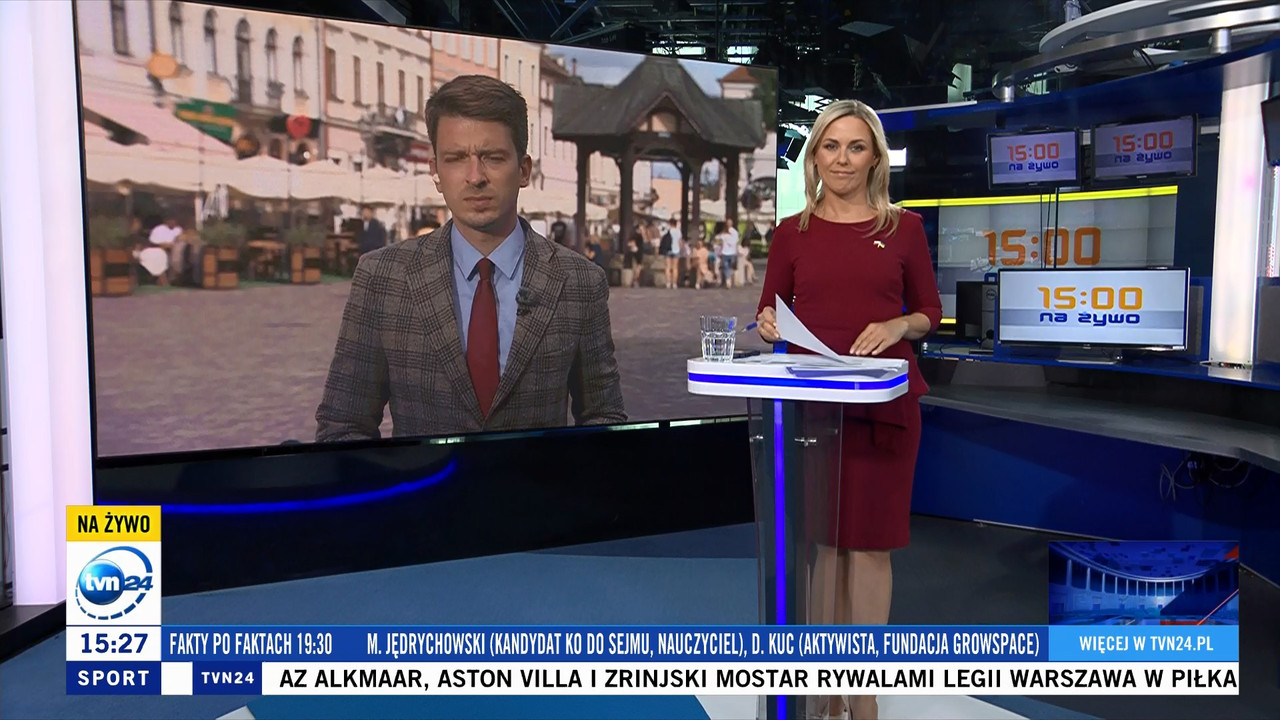
Task: Click the small TVN24 ticker tag
Action: tap(227, 678)
